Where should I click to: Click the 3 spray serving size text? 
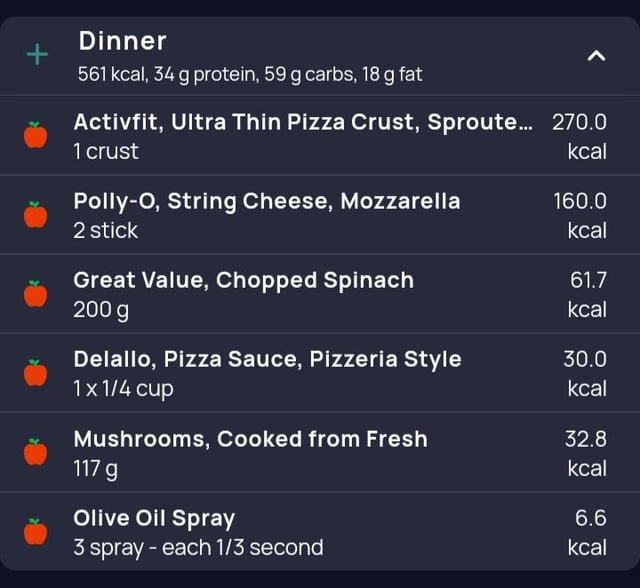tap(198, 548)
